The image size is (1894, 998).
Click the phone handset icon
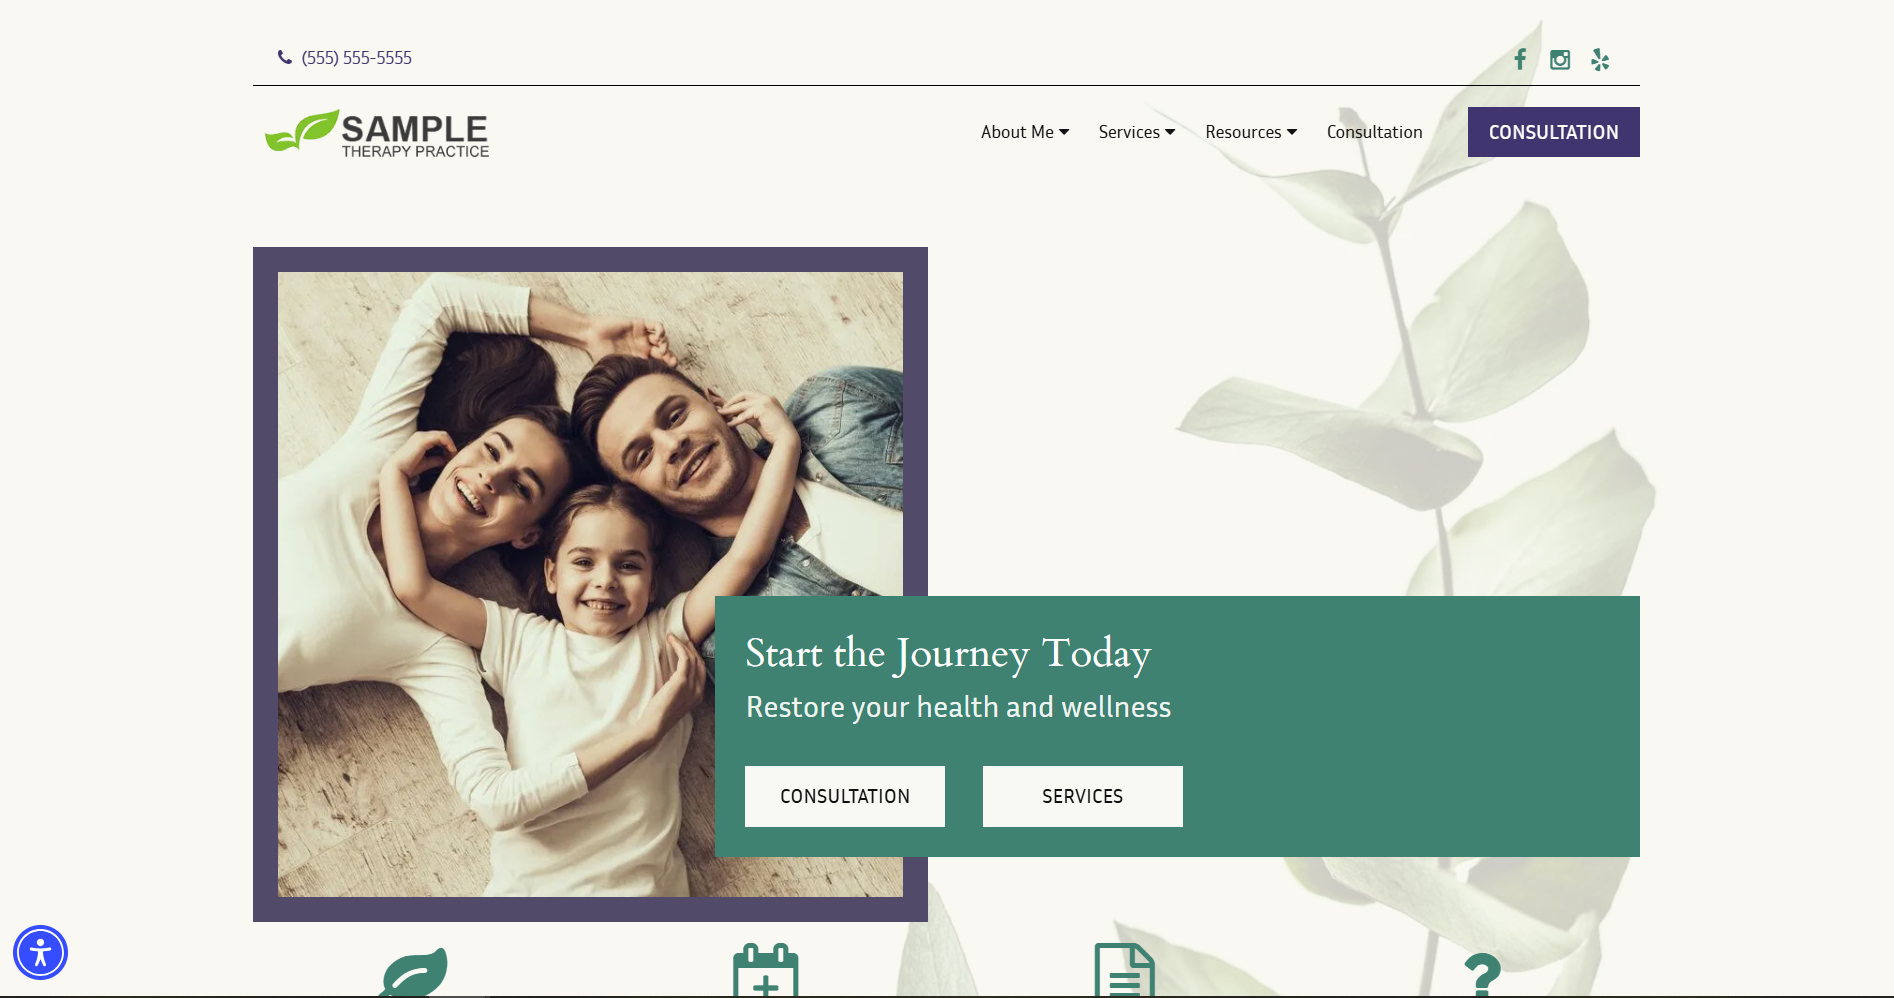pos(285,58)
